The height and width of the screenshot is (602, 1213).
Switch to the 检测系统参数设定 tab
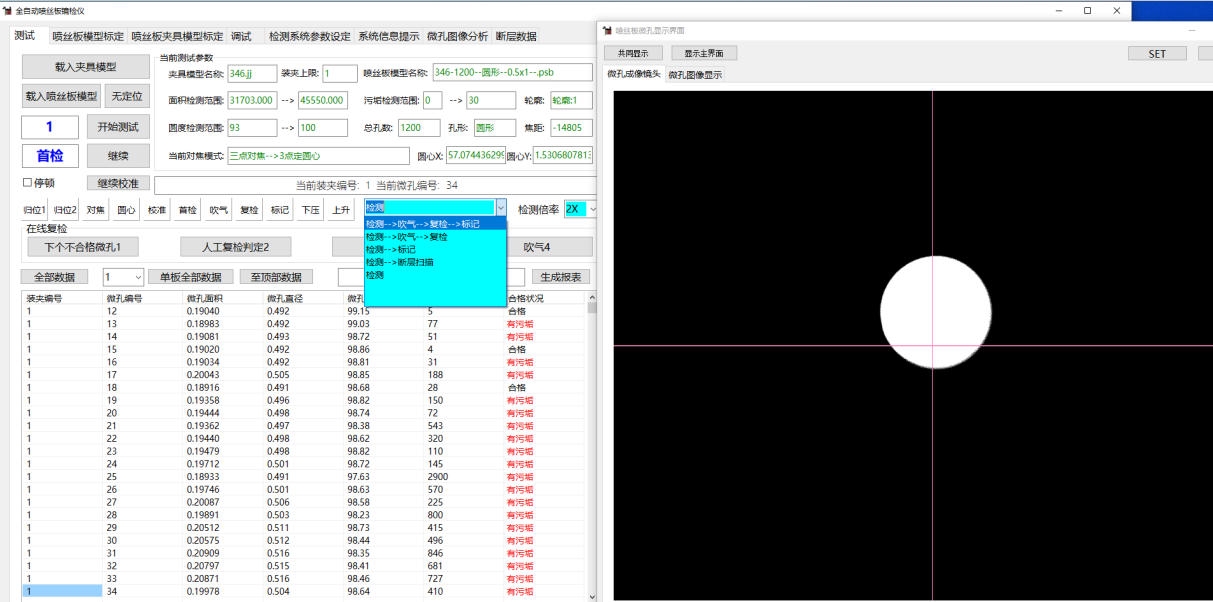(x=309, y=37)
